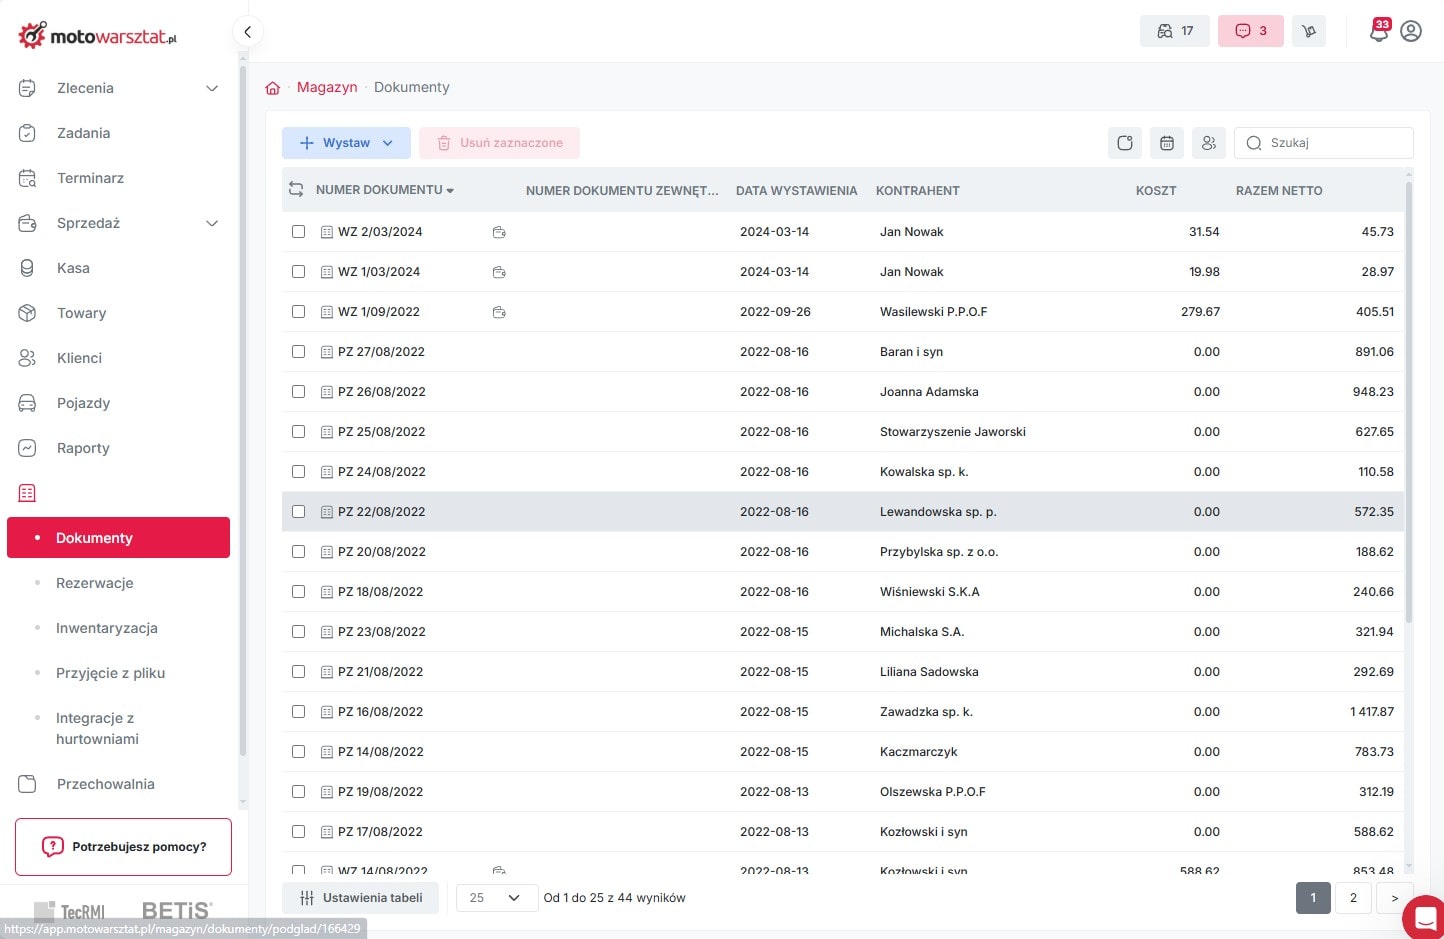Go to page 2 of results

click(1353, 898)
